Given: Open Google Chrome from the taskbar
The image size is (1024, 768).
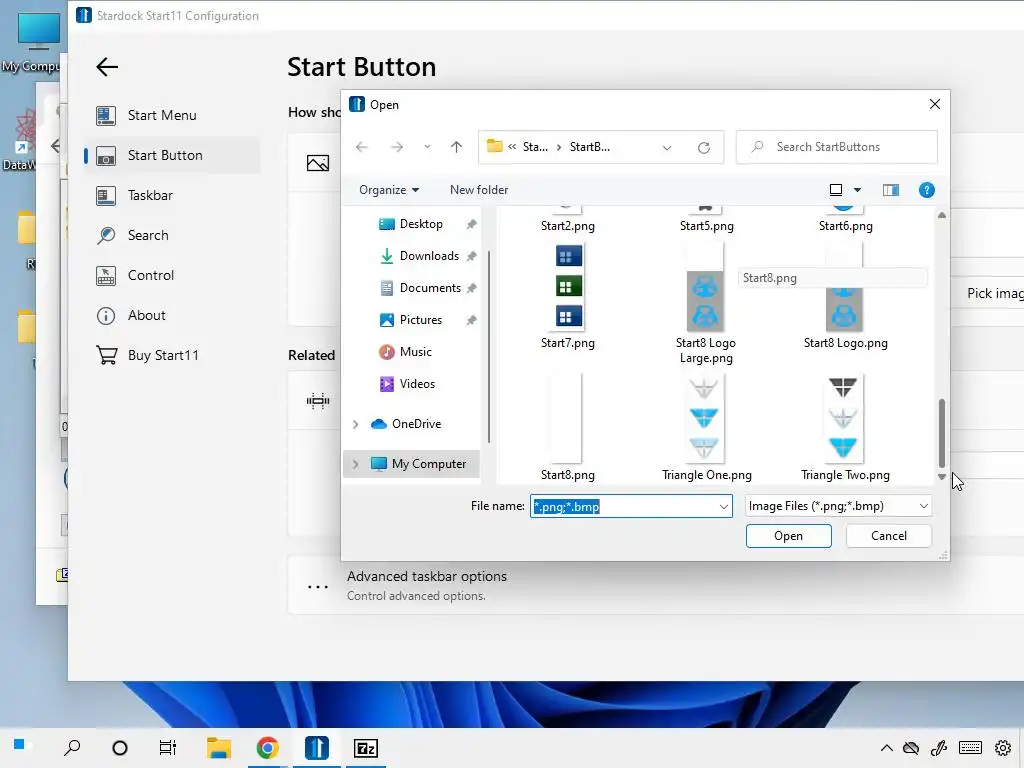Looking at the screenshot, I should coord(268,748).
